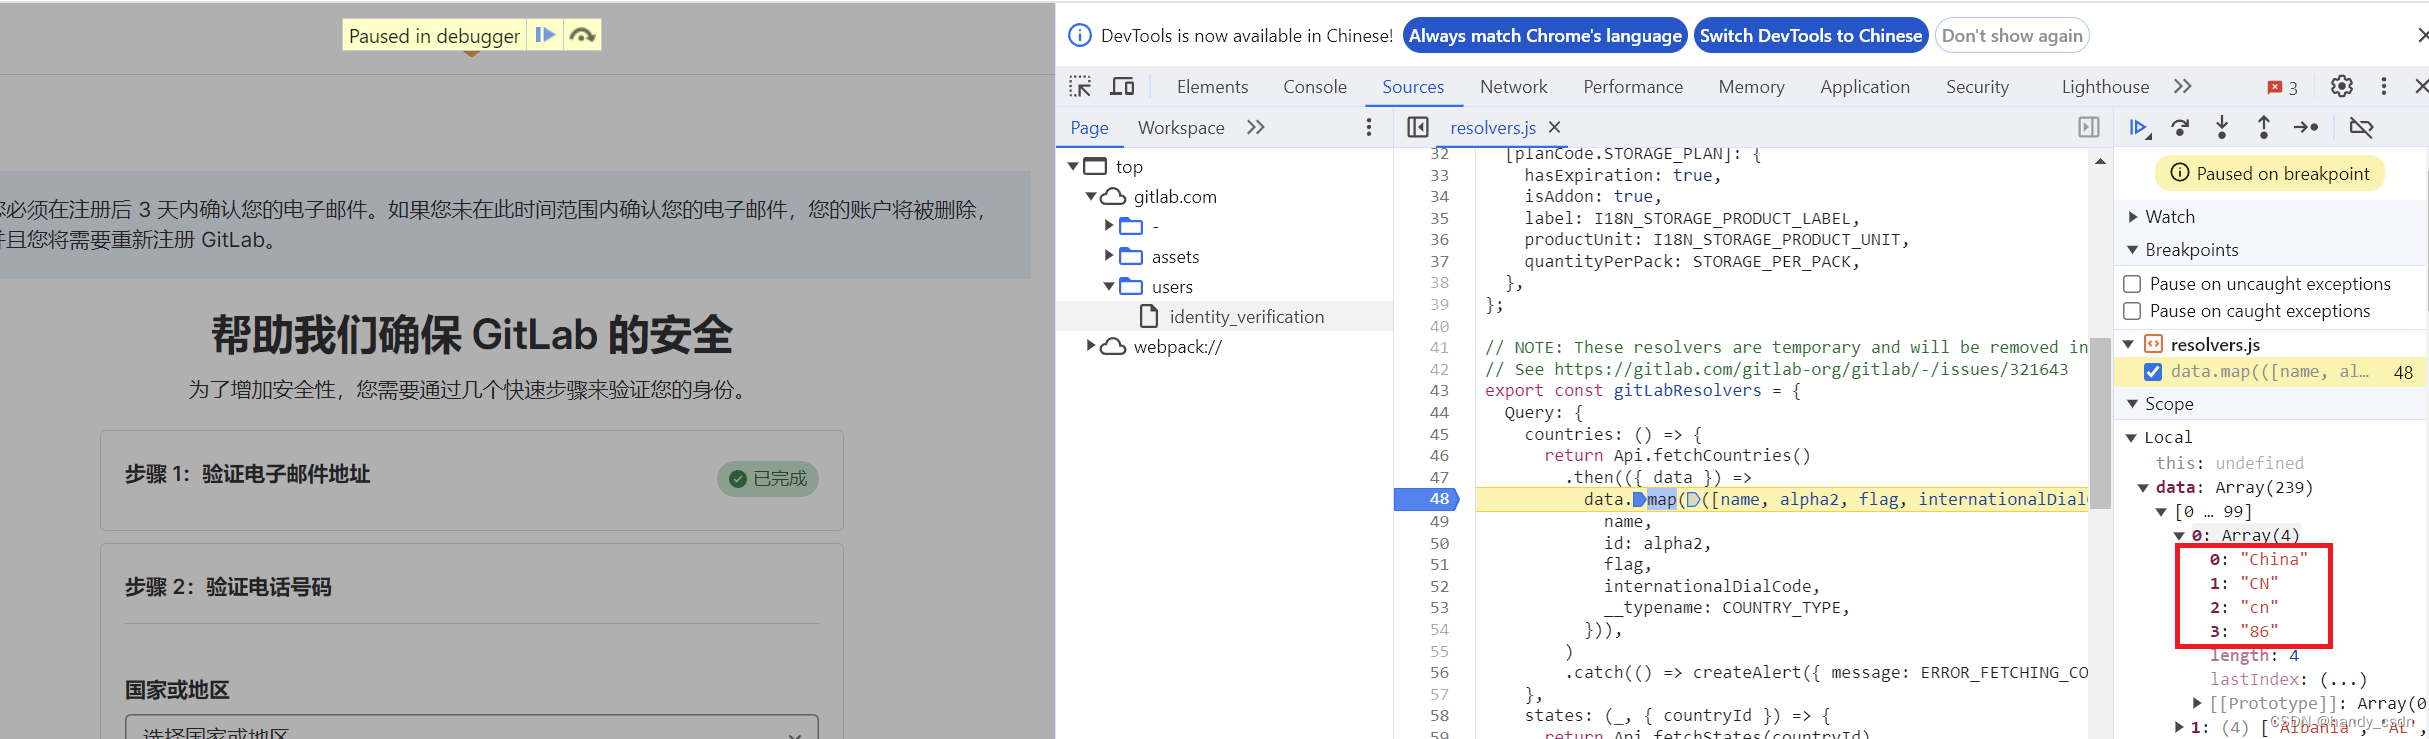Expand the webpack:// node
Image resolution: width=2429 pixels, height=739 pixels.
(1091, 346)
